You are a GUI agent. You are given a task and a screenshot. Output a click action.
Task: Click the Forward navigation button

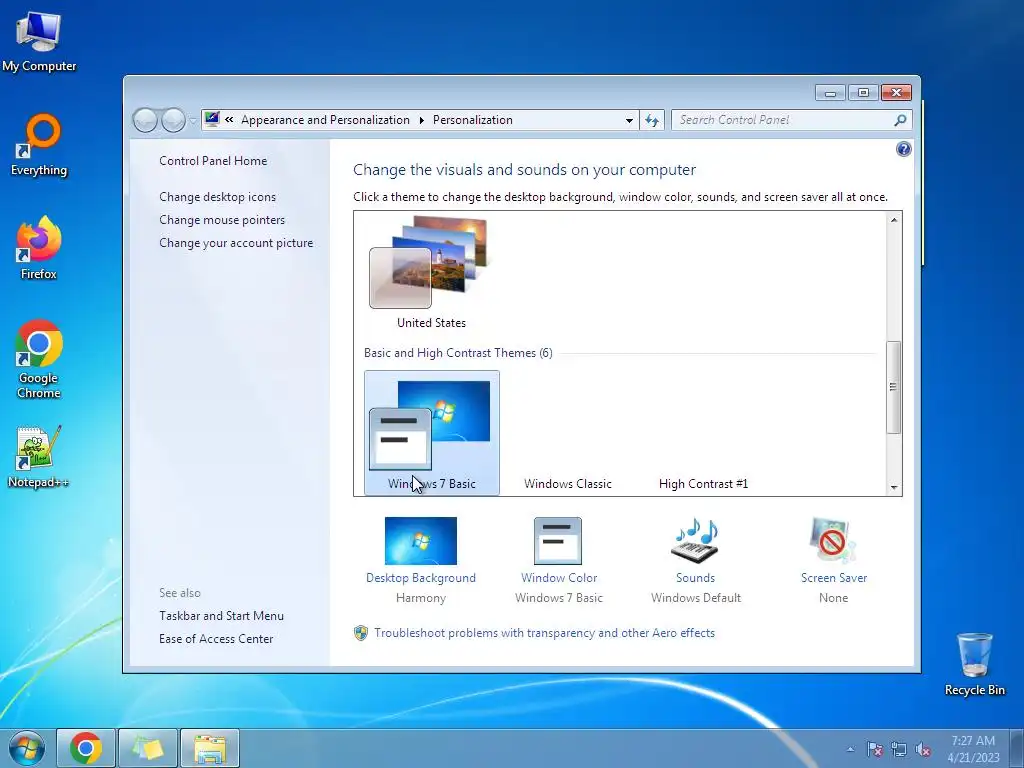(x=173, y=120)
